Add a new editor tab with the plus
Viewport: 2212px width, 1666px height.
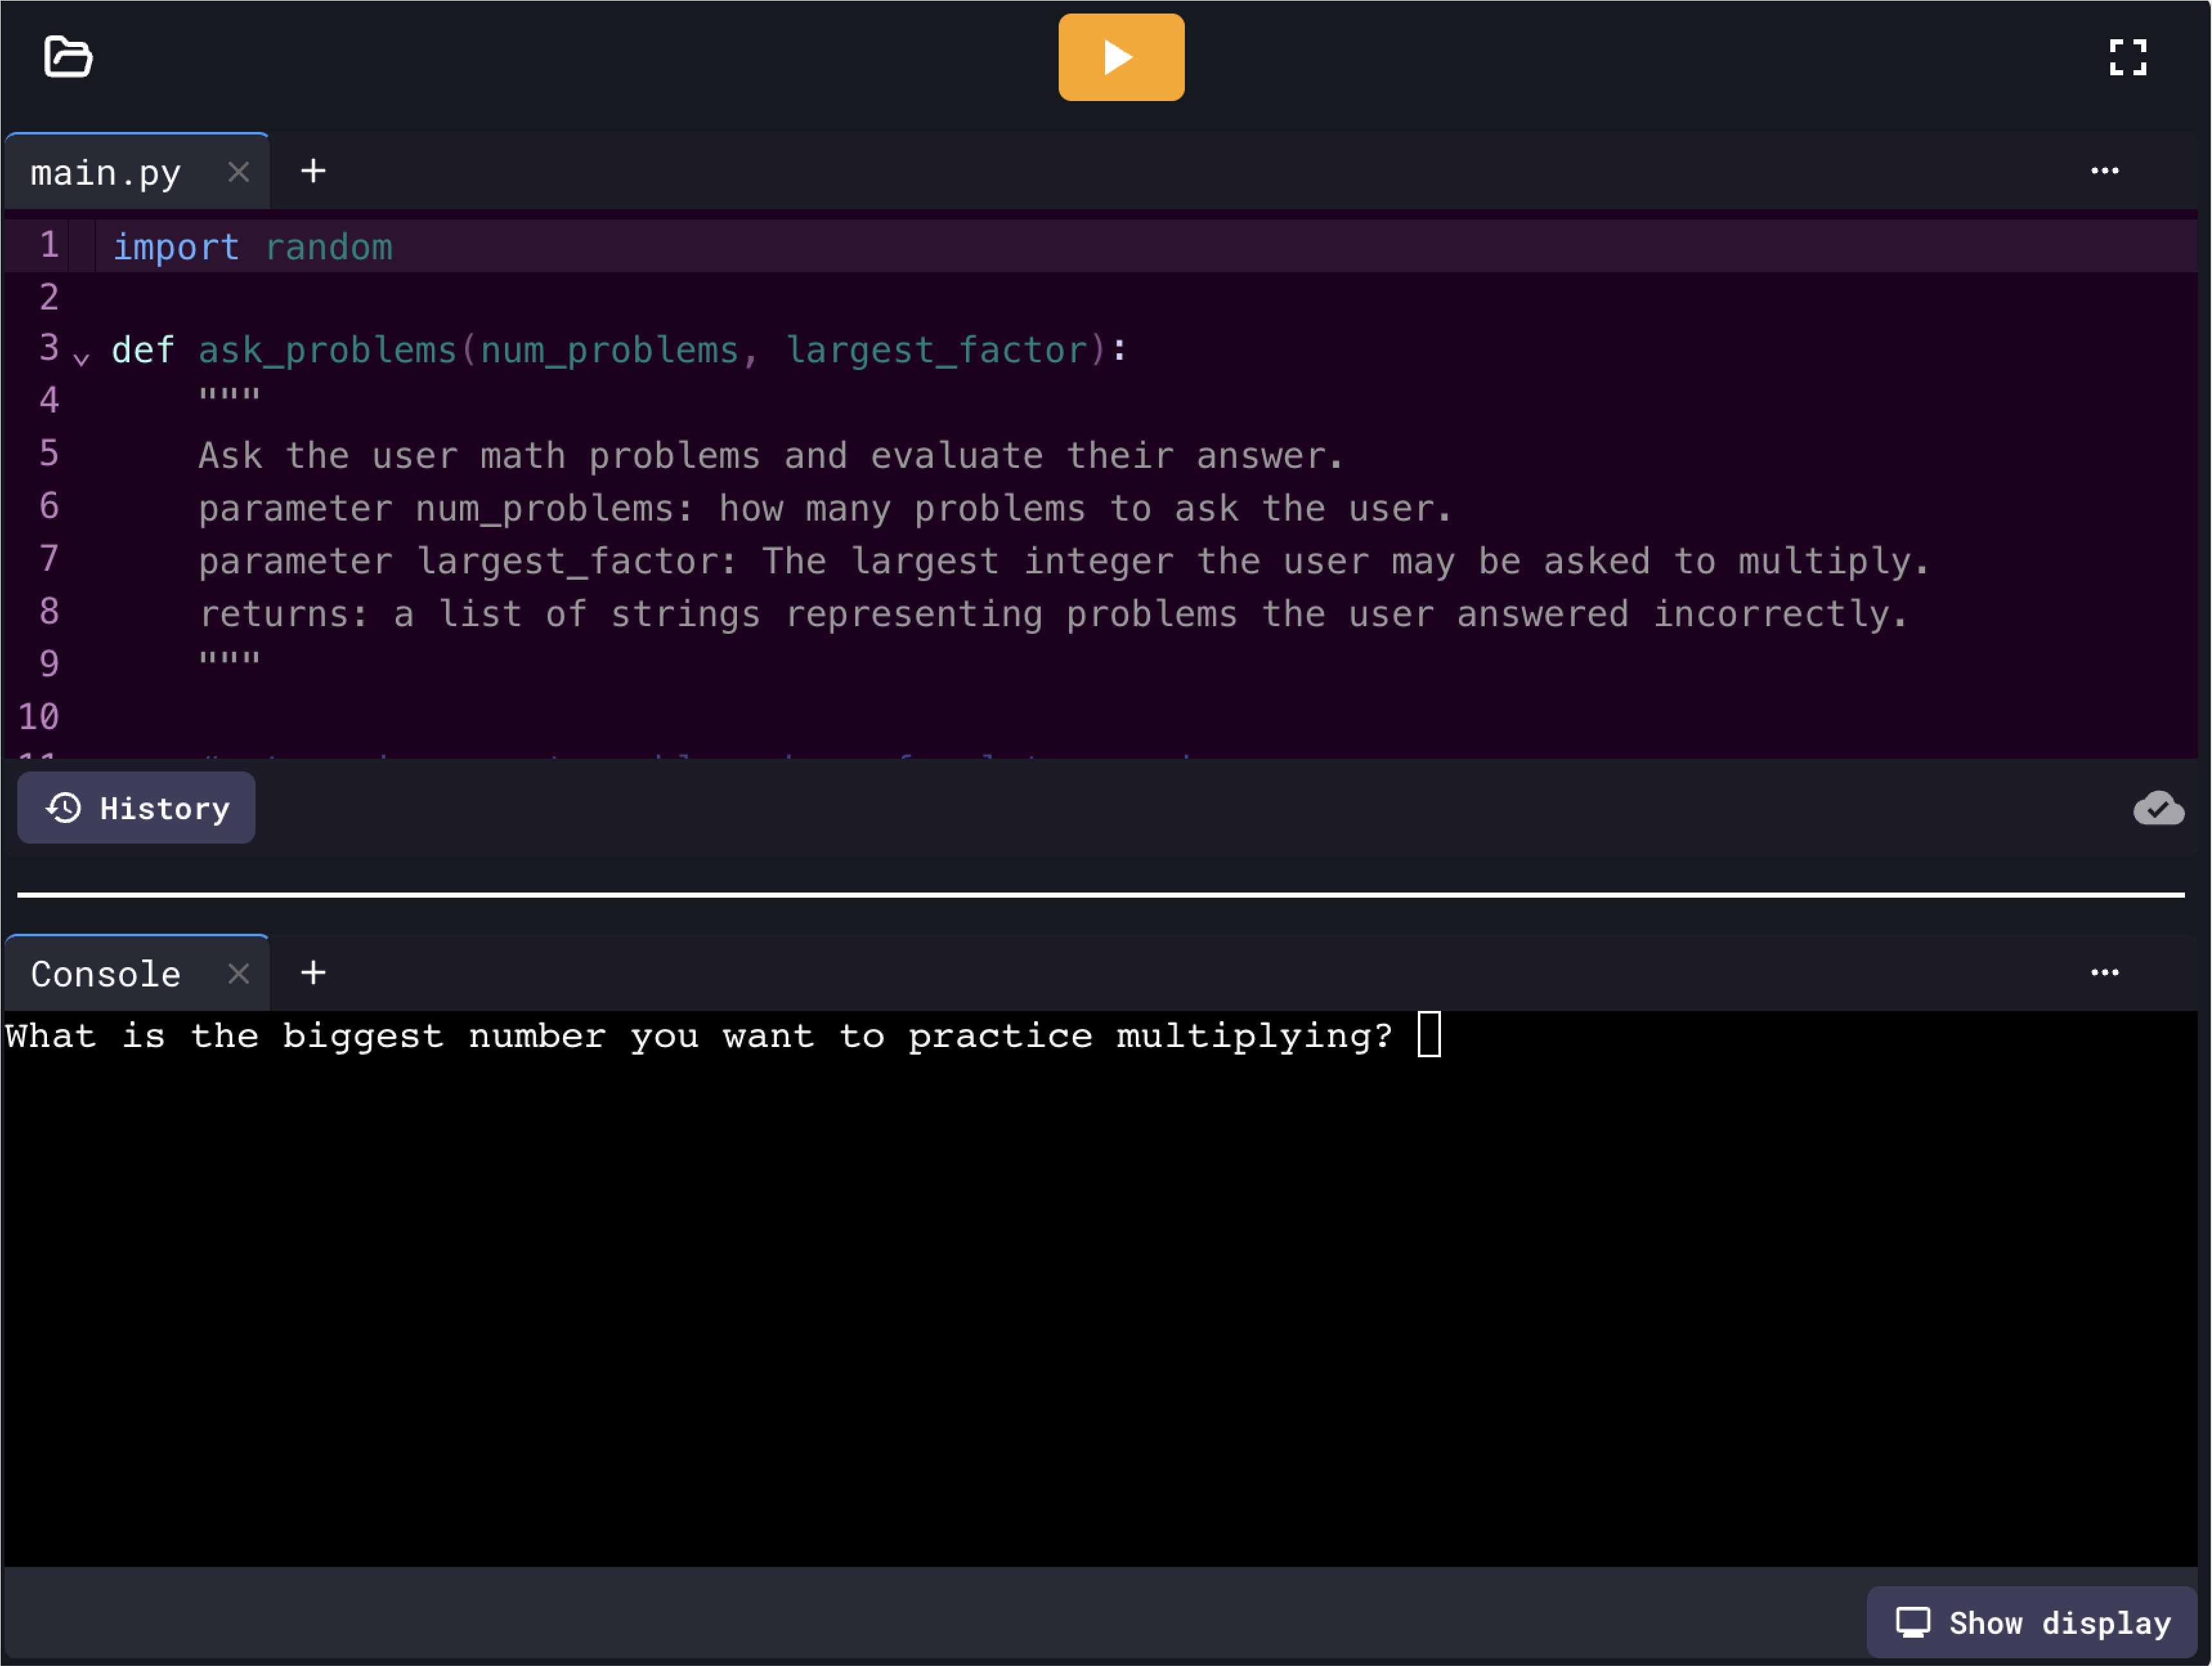tap(312, 170)
